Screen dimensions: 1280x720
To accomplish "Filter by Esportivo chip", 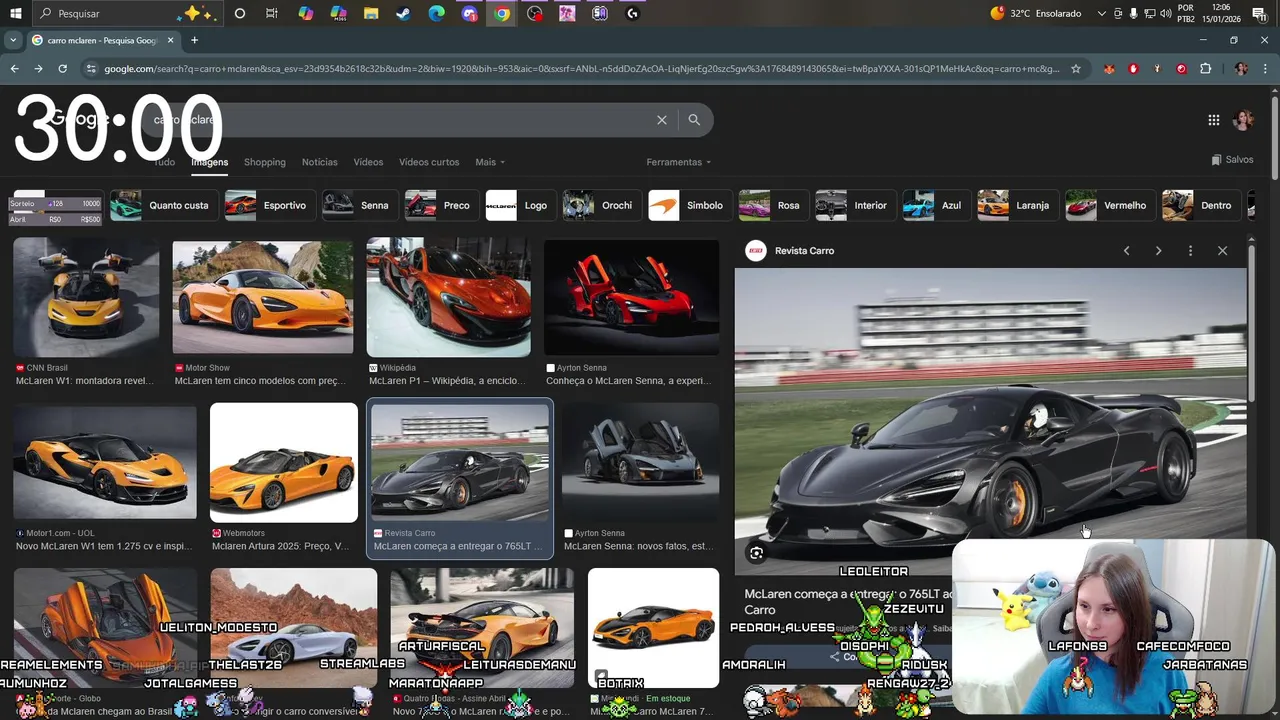I will [x=270, y=205].
